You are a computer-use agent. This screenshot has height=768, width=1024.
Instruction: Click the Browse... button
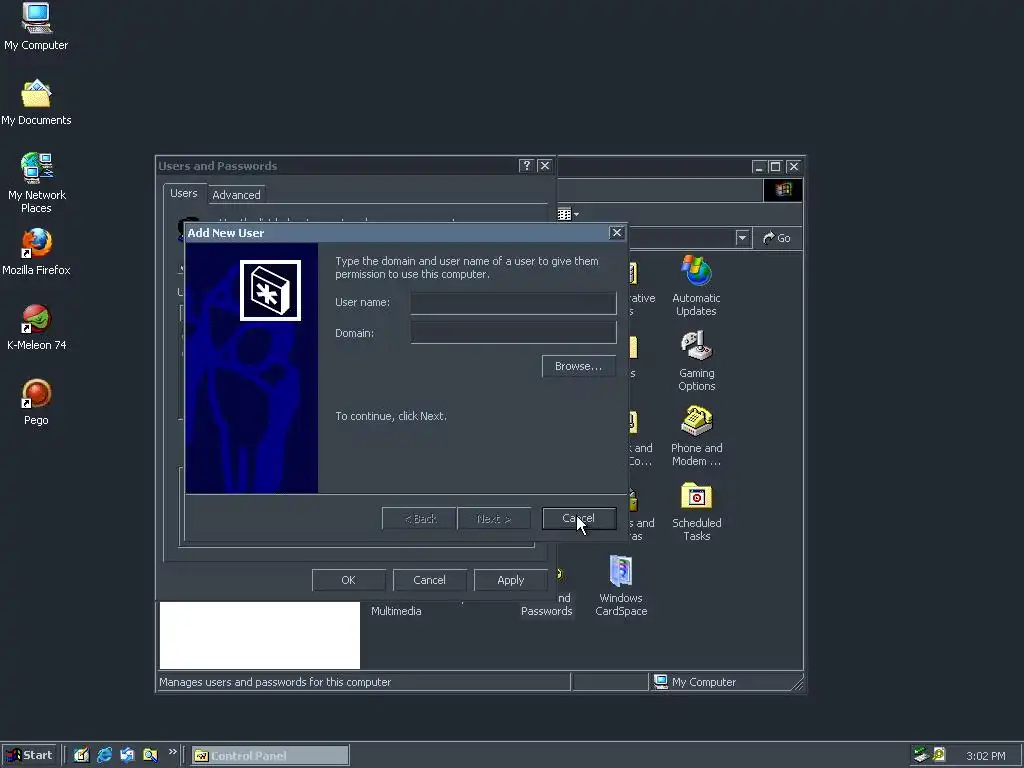point(579,366)
